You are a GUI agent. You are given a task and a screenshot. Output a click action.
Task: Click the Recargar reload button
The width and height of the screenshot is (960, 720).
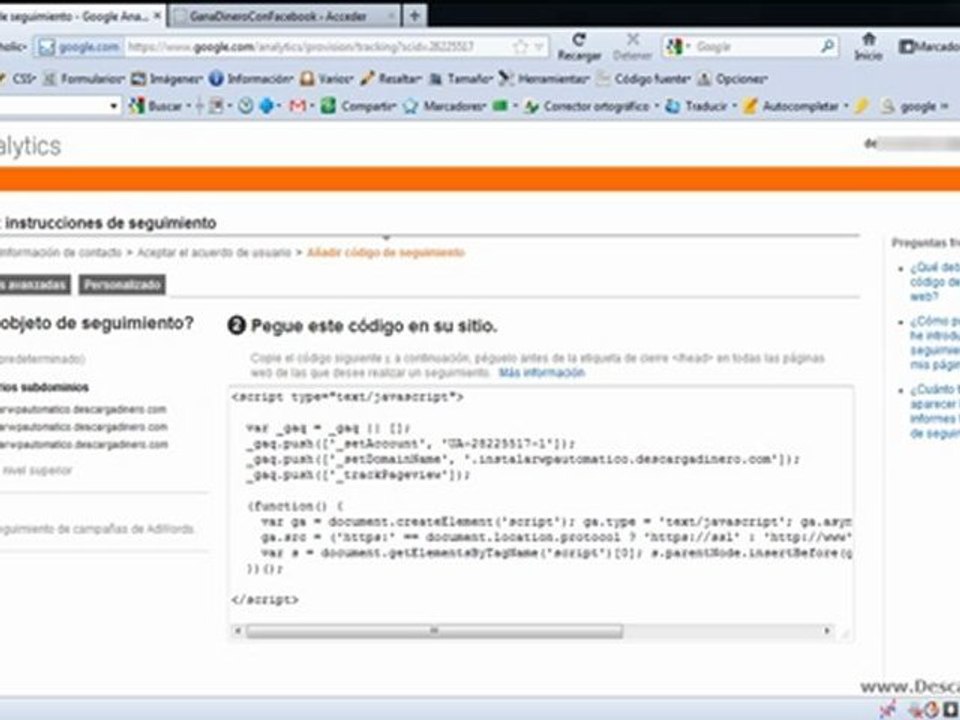pyautogui.click(x=579, y=47)
